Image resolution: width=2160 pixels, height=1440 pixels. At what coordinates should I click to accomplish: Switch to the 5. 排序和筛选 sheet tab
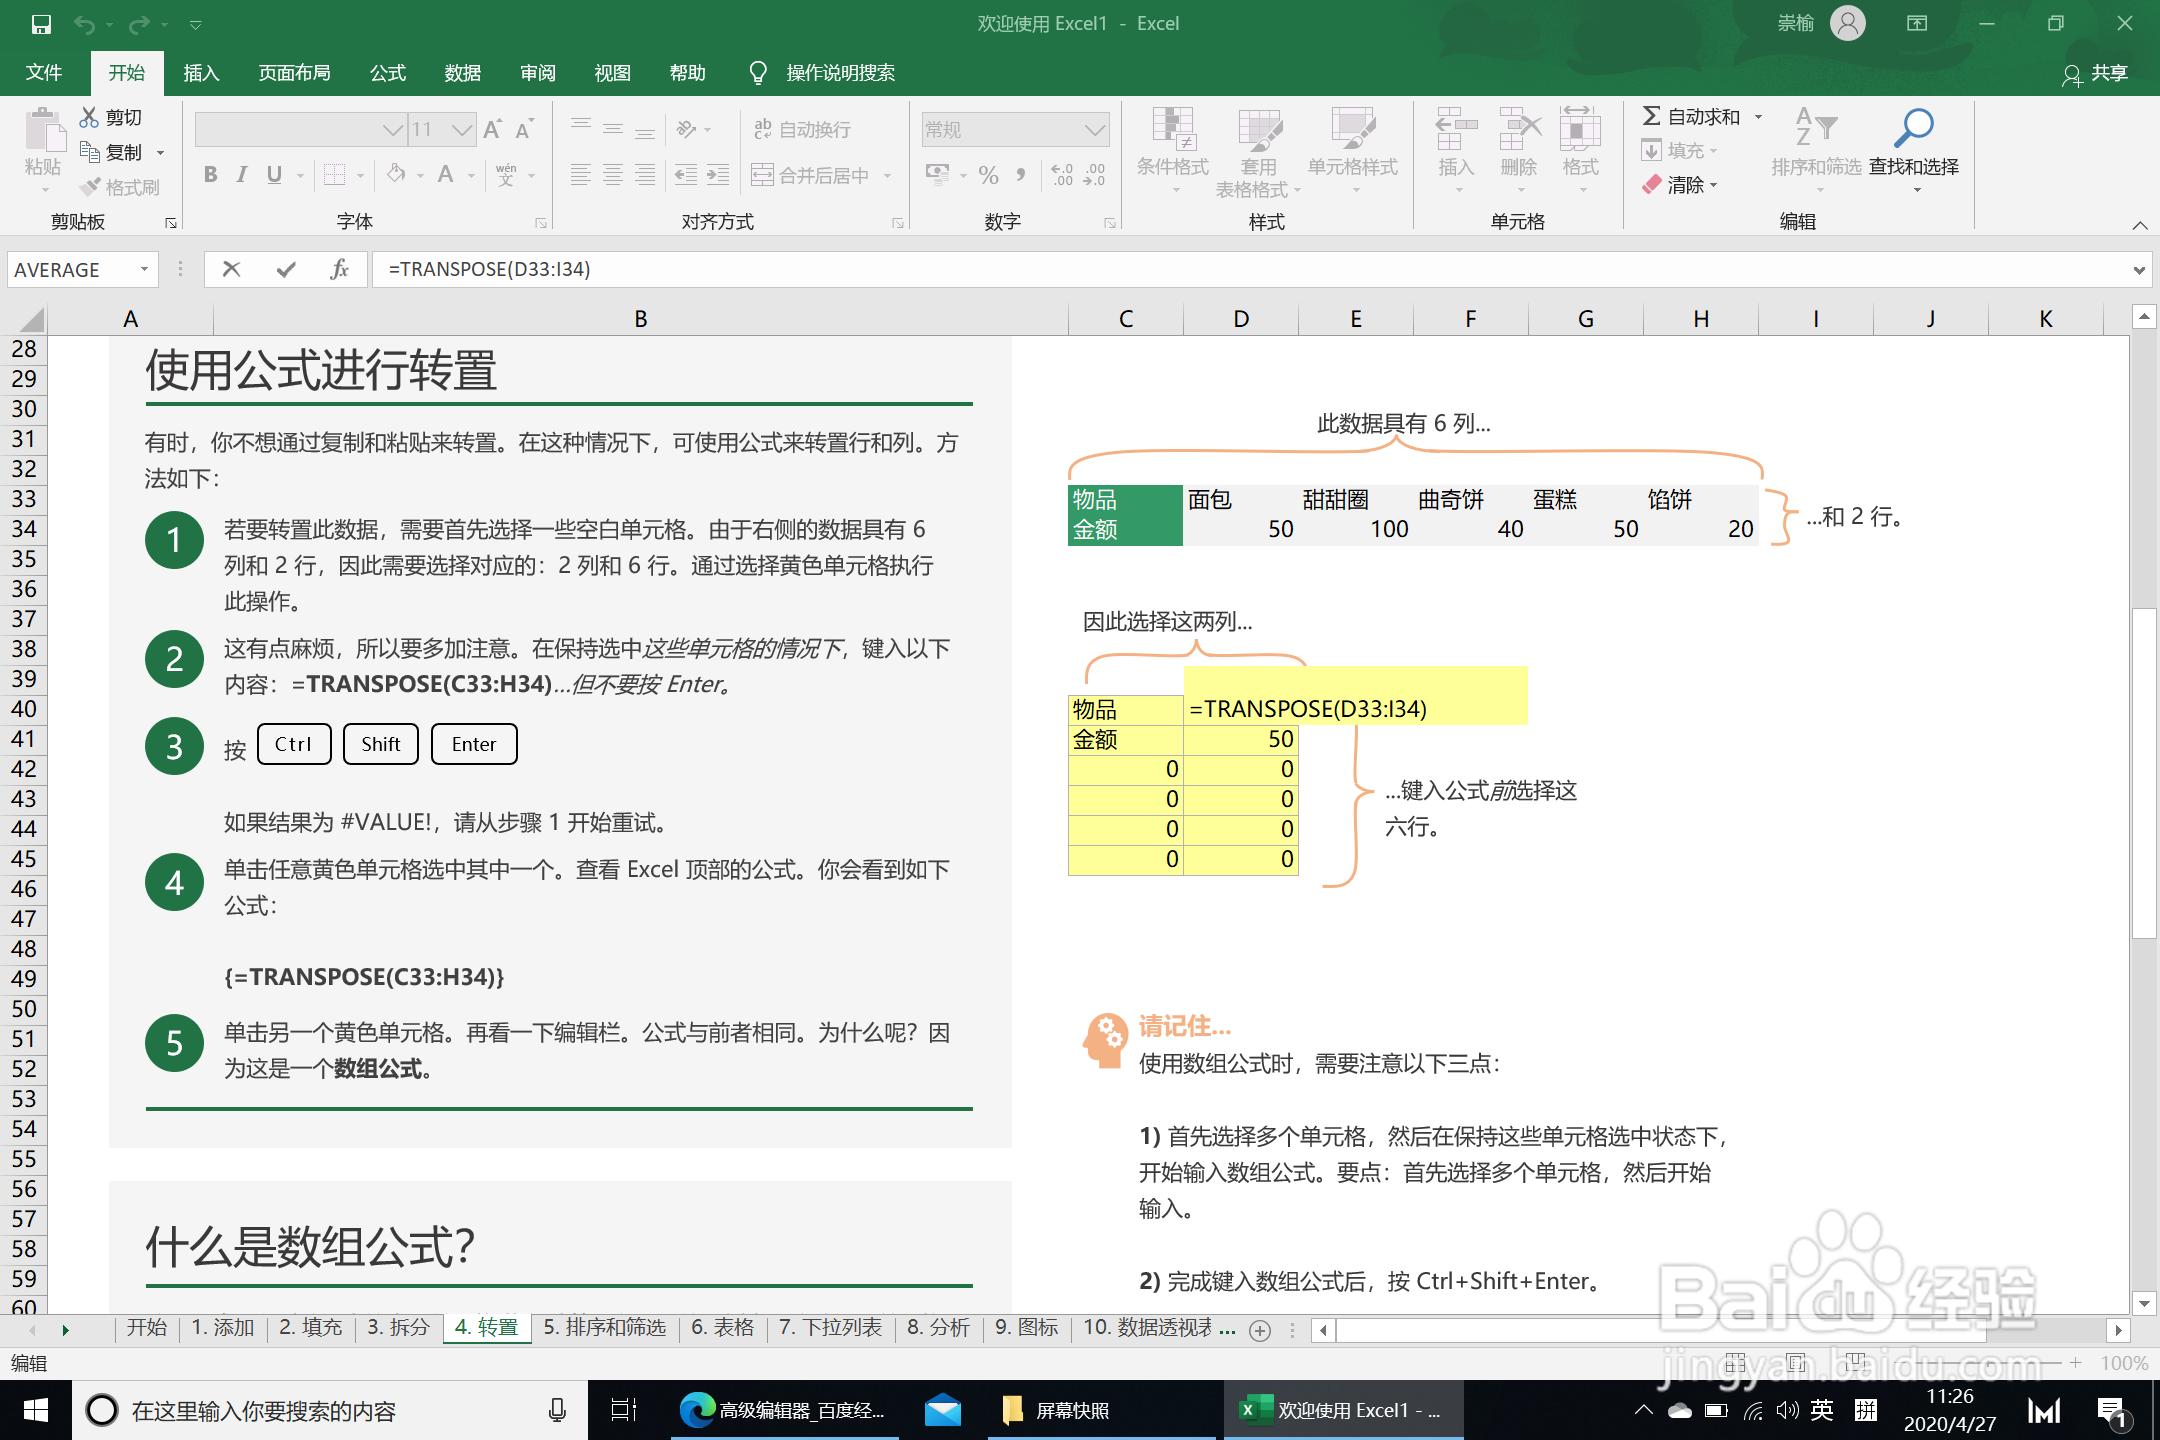pyautogui.click(x=604, y=1327)
